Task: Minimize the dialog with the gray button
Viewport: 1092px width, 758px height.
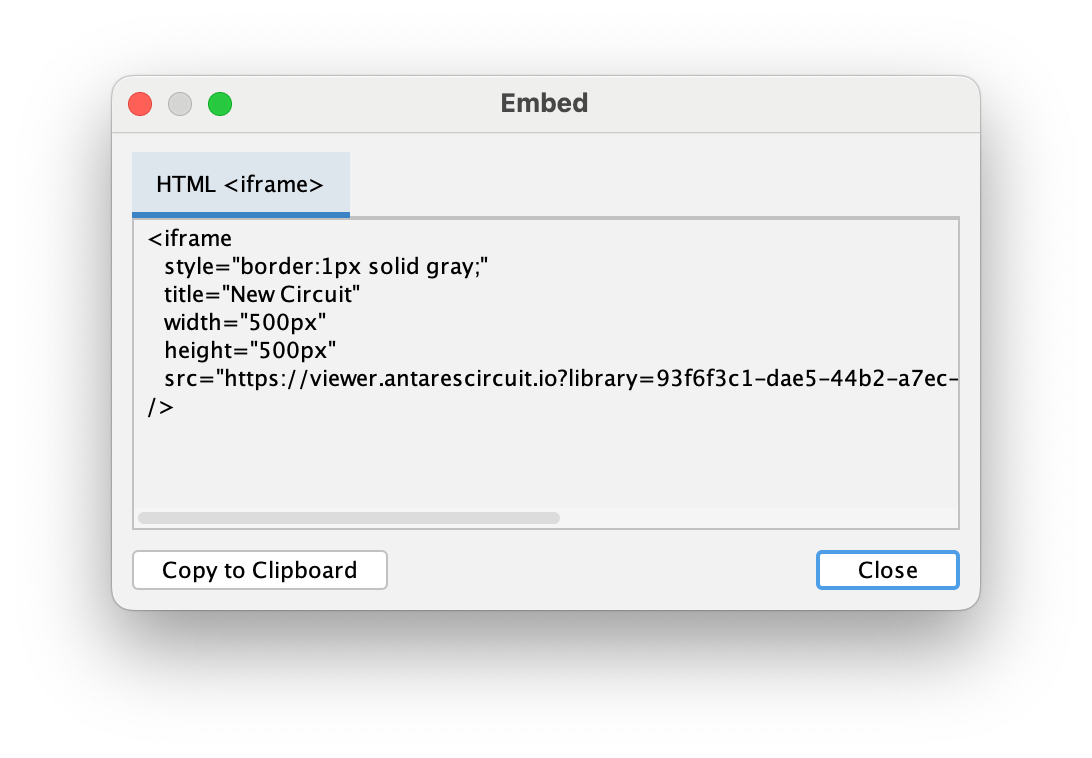Action: coord(180,103)
